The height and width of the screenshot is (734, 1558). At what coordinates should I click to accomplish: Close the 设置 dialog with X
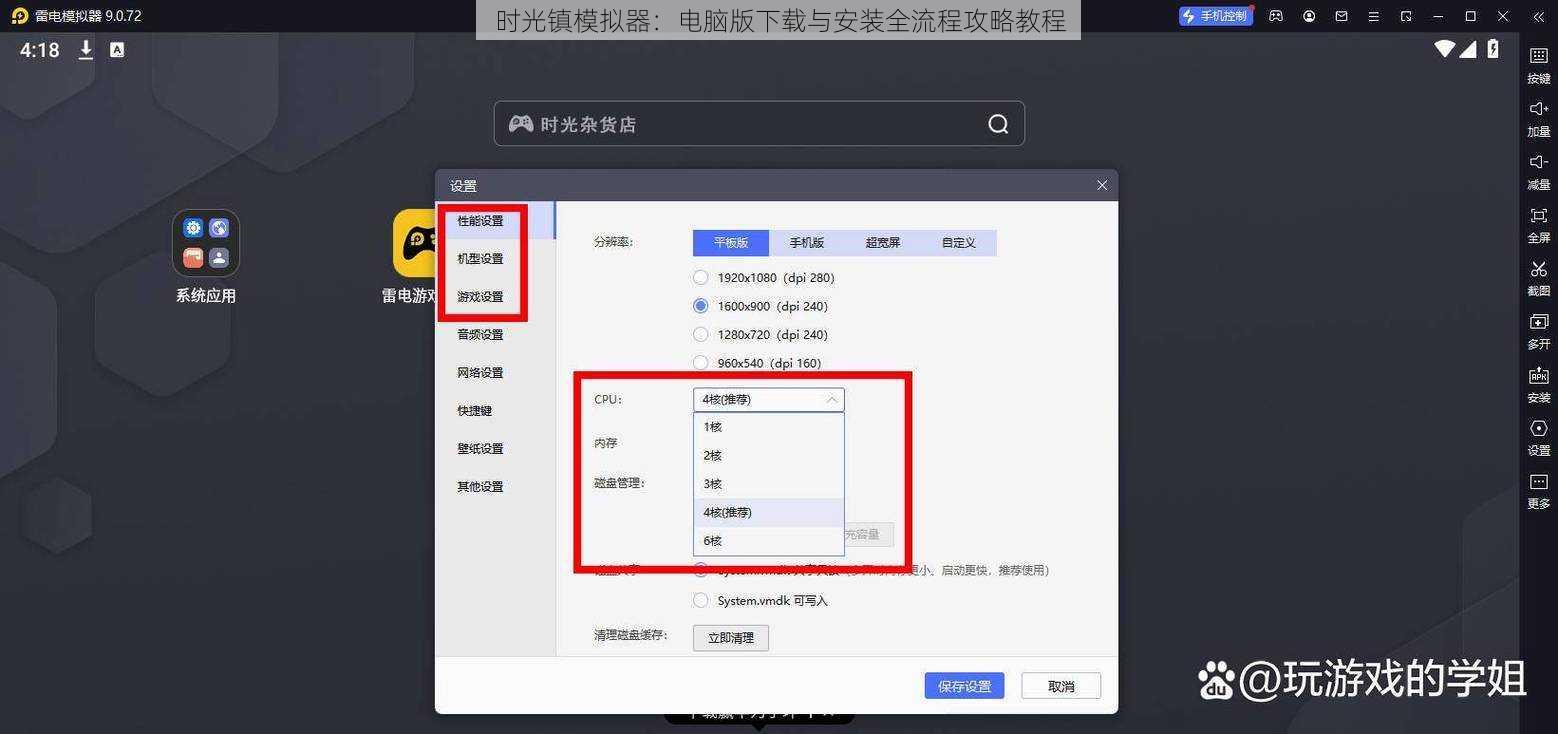pos(1102,185)
